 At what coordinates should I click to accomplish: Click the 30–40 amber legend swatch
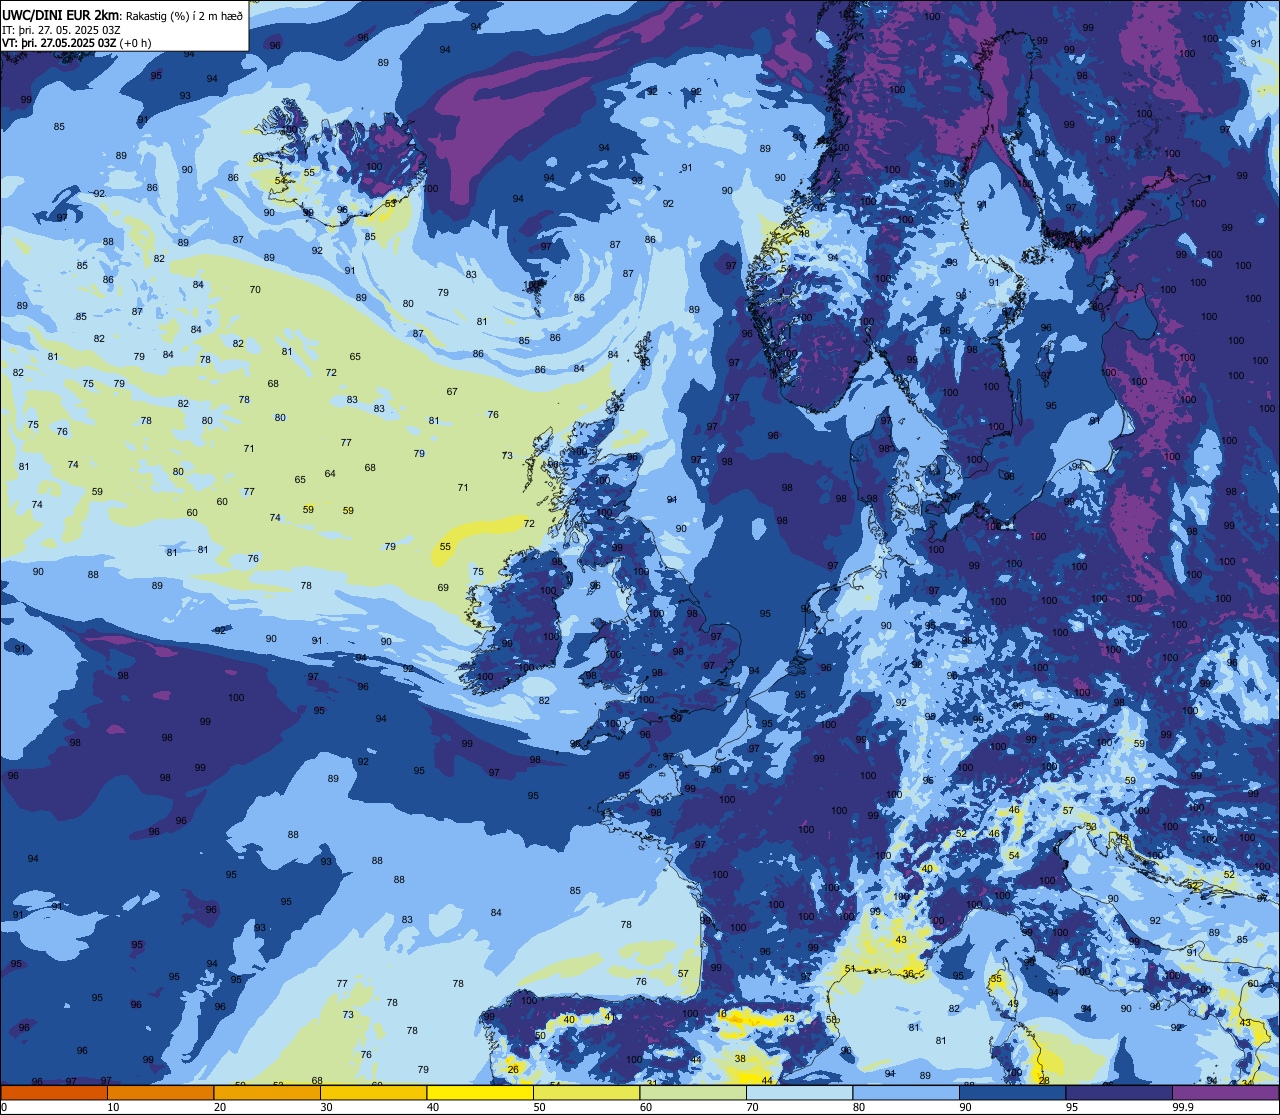click(373, 1093)
